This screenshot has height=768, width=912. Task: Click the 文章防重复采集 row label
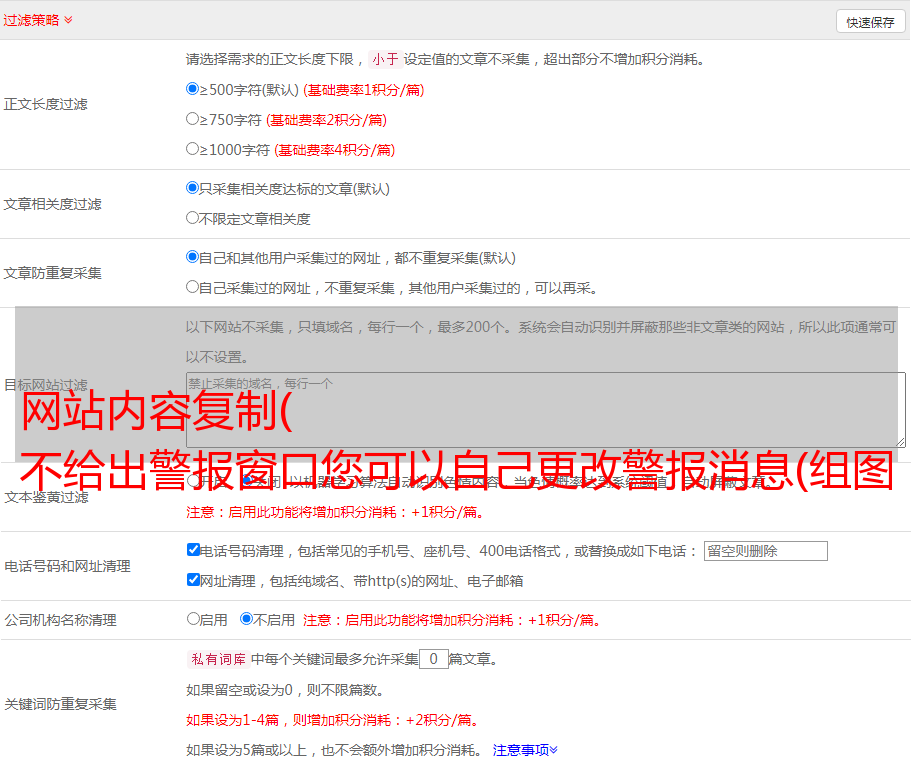coord(52,273)
